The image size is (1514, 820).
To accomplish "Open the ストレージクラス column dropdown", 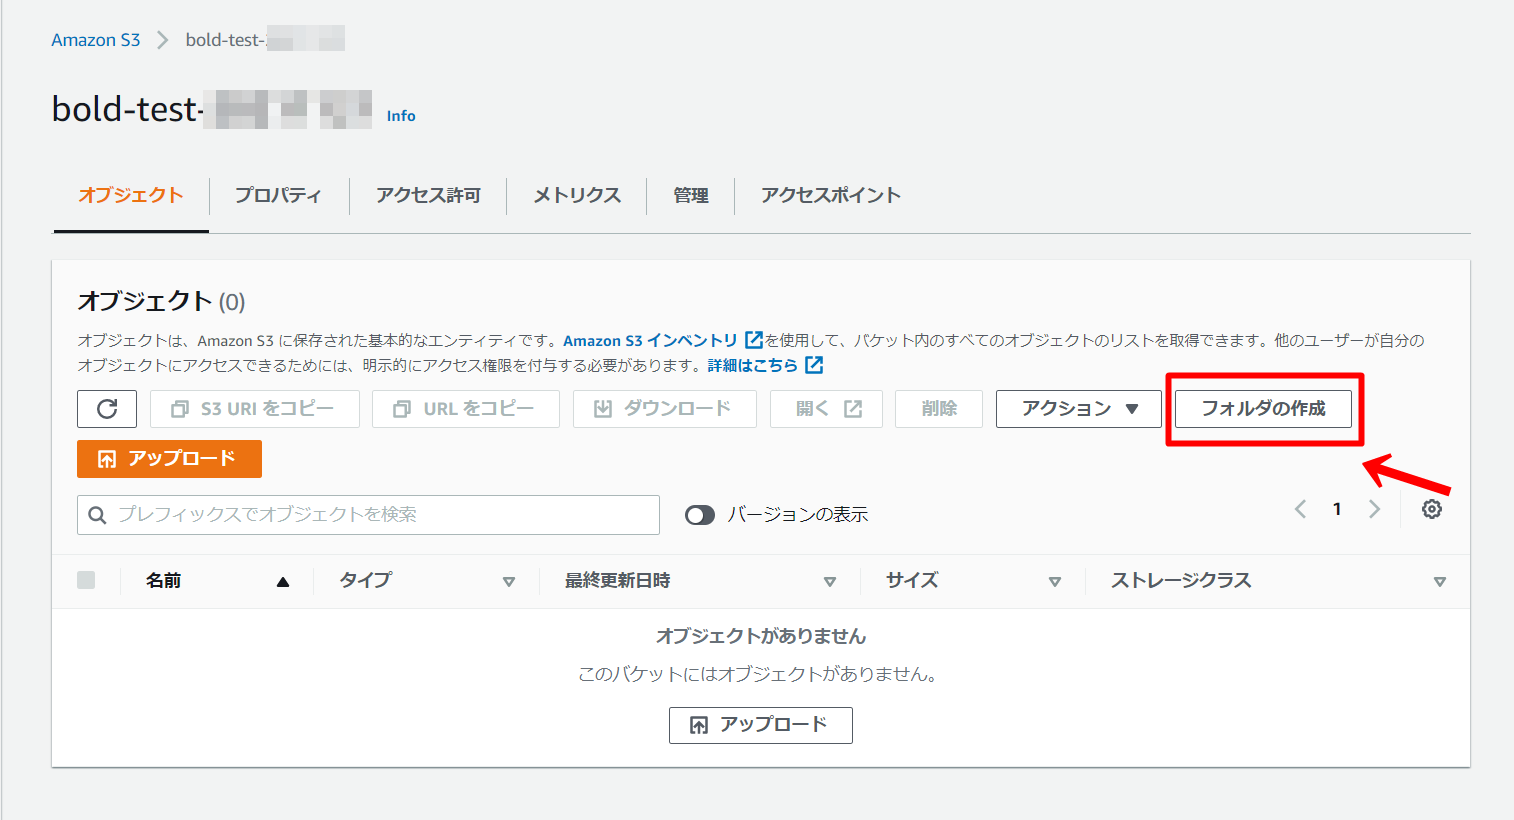I will 1440,580.
